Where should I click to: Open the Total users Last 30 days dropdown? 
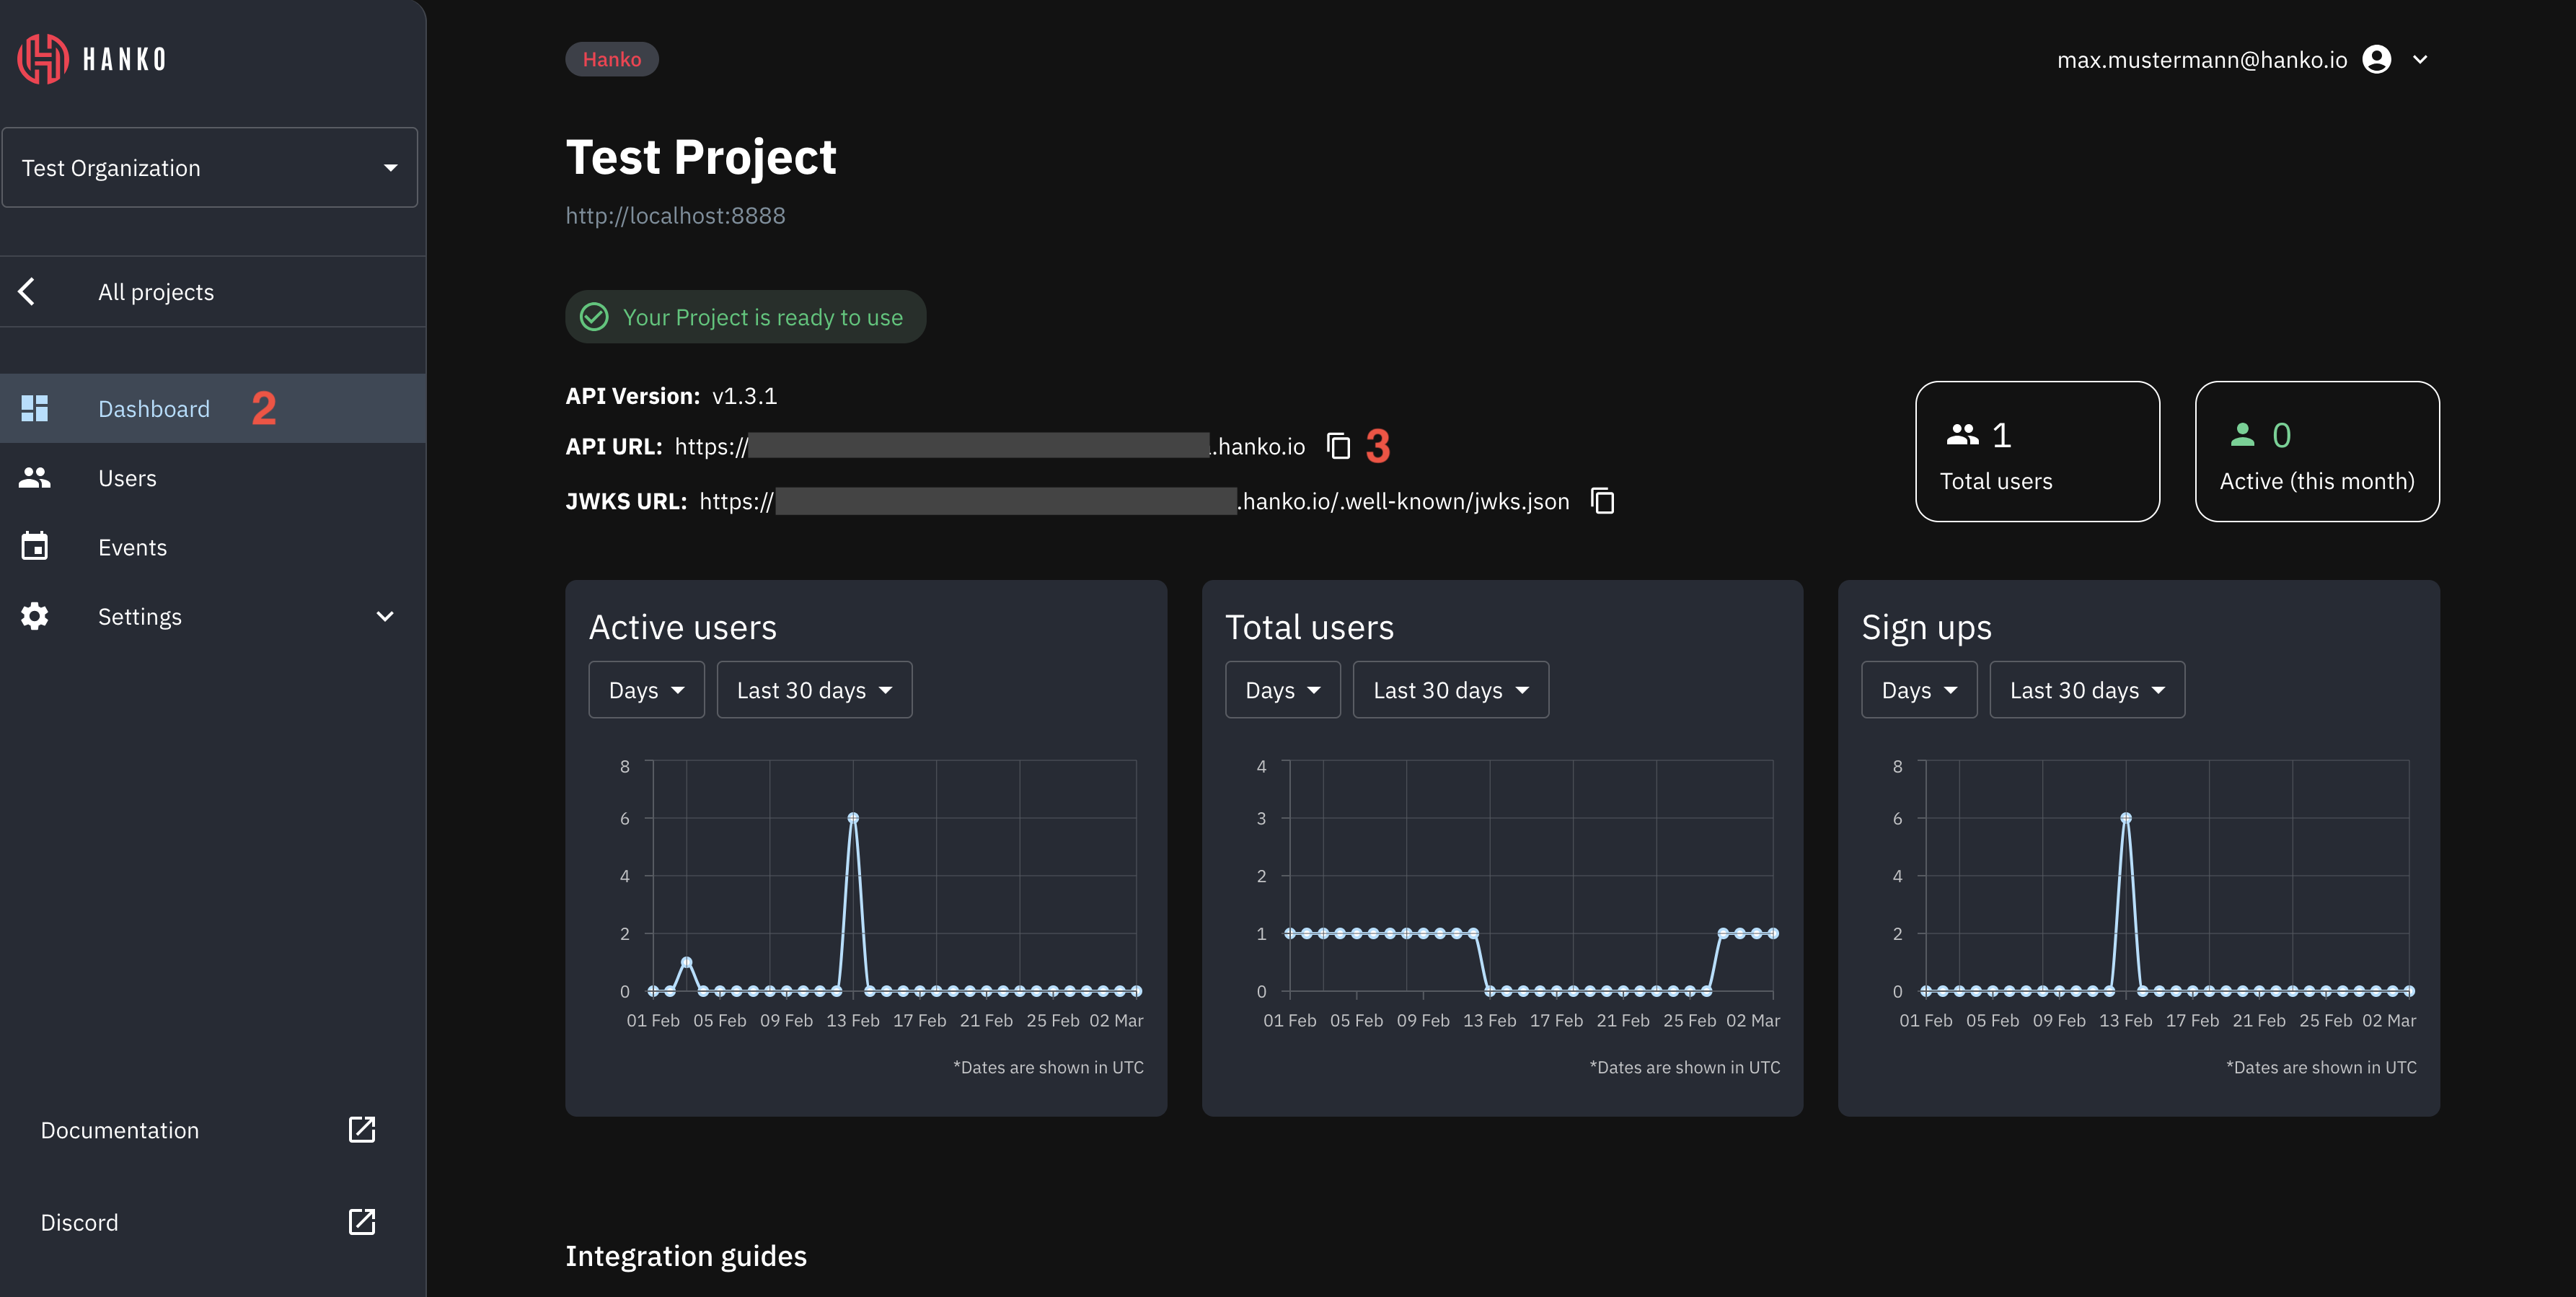(1450, 690)
